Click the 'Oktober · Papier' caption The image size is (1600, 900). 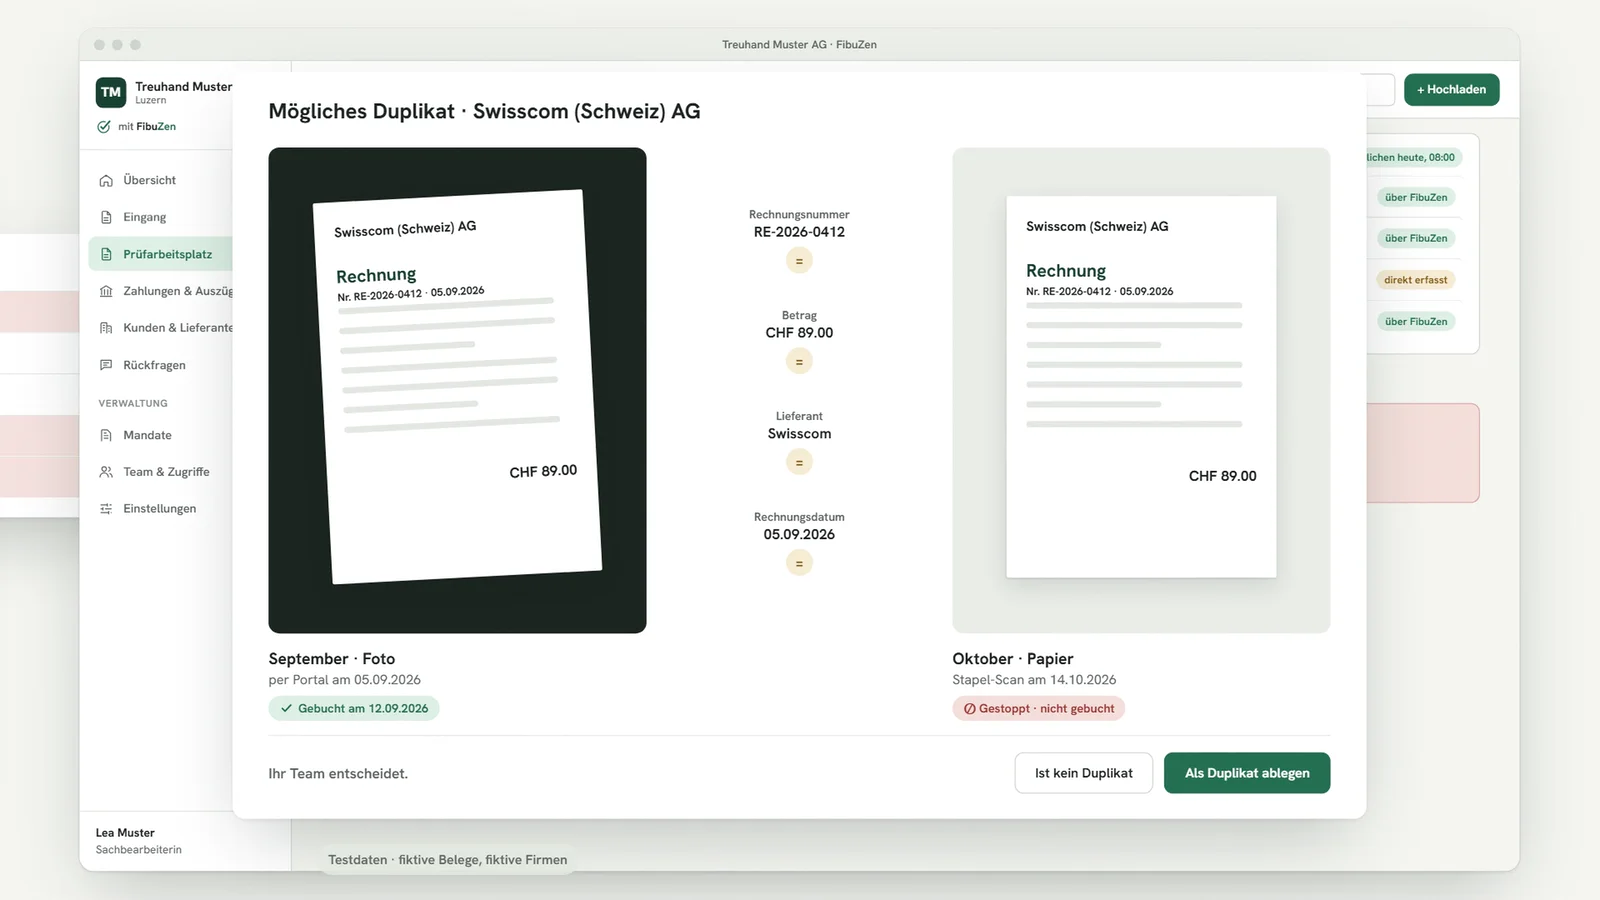1013,659
